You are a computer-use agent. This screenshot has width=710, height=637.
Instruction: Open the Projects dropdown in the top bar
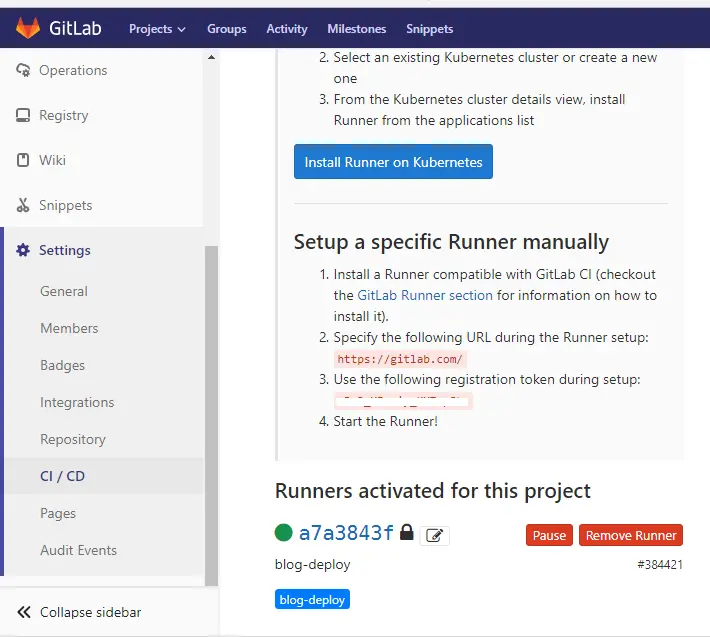157,29
